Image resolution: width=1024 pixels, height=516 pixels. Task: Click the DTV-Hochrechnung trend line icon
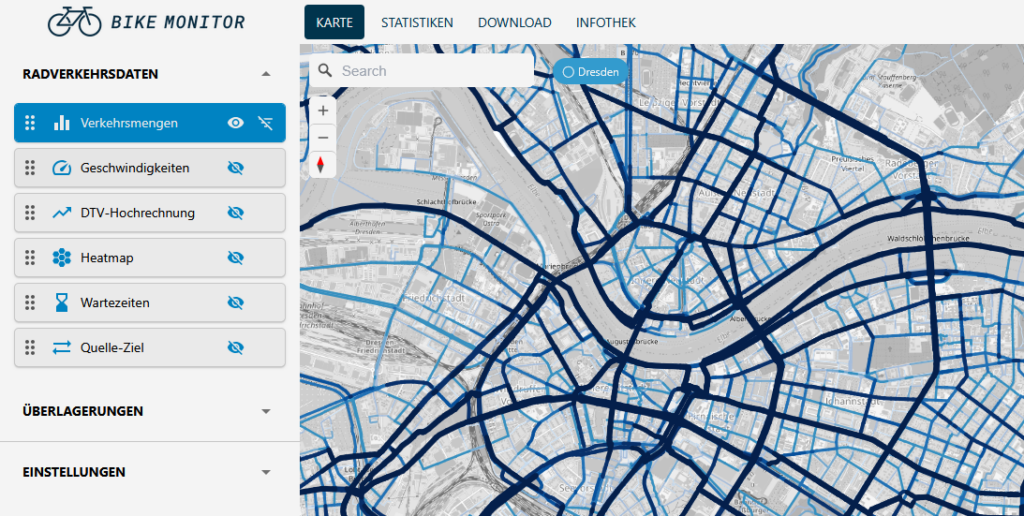point(62,213)
